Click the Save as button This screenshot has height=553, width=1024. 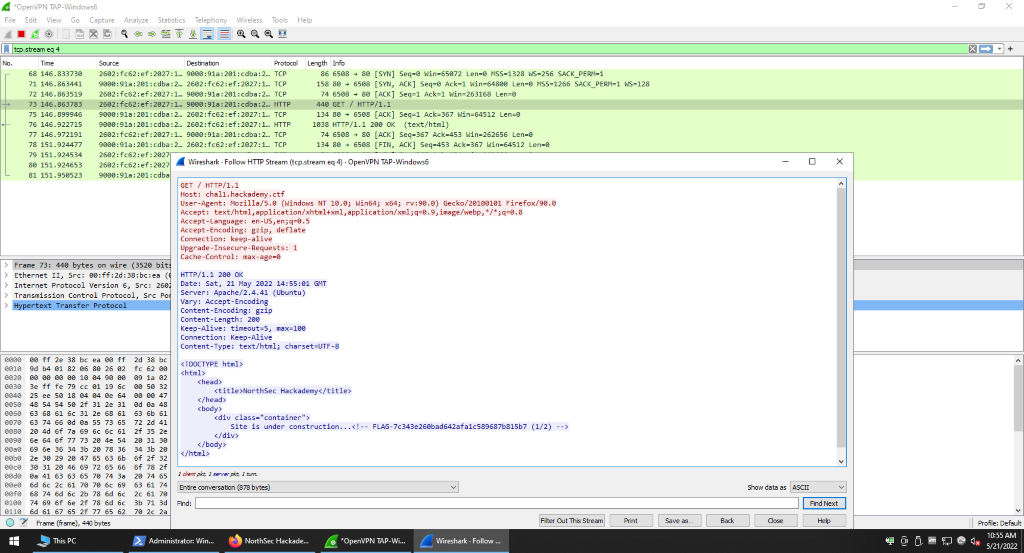point(678,521)
